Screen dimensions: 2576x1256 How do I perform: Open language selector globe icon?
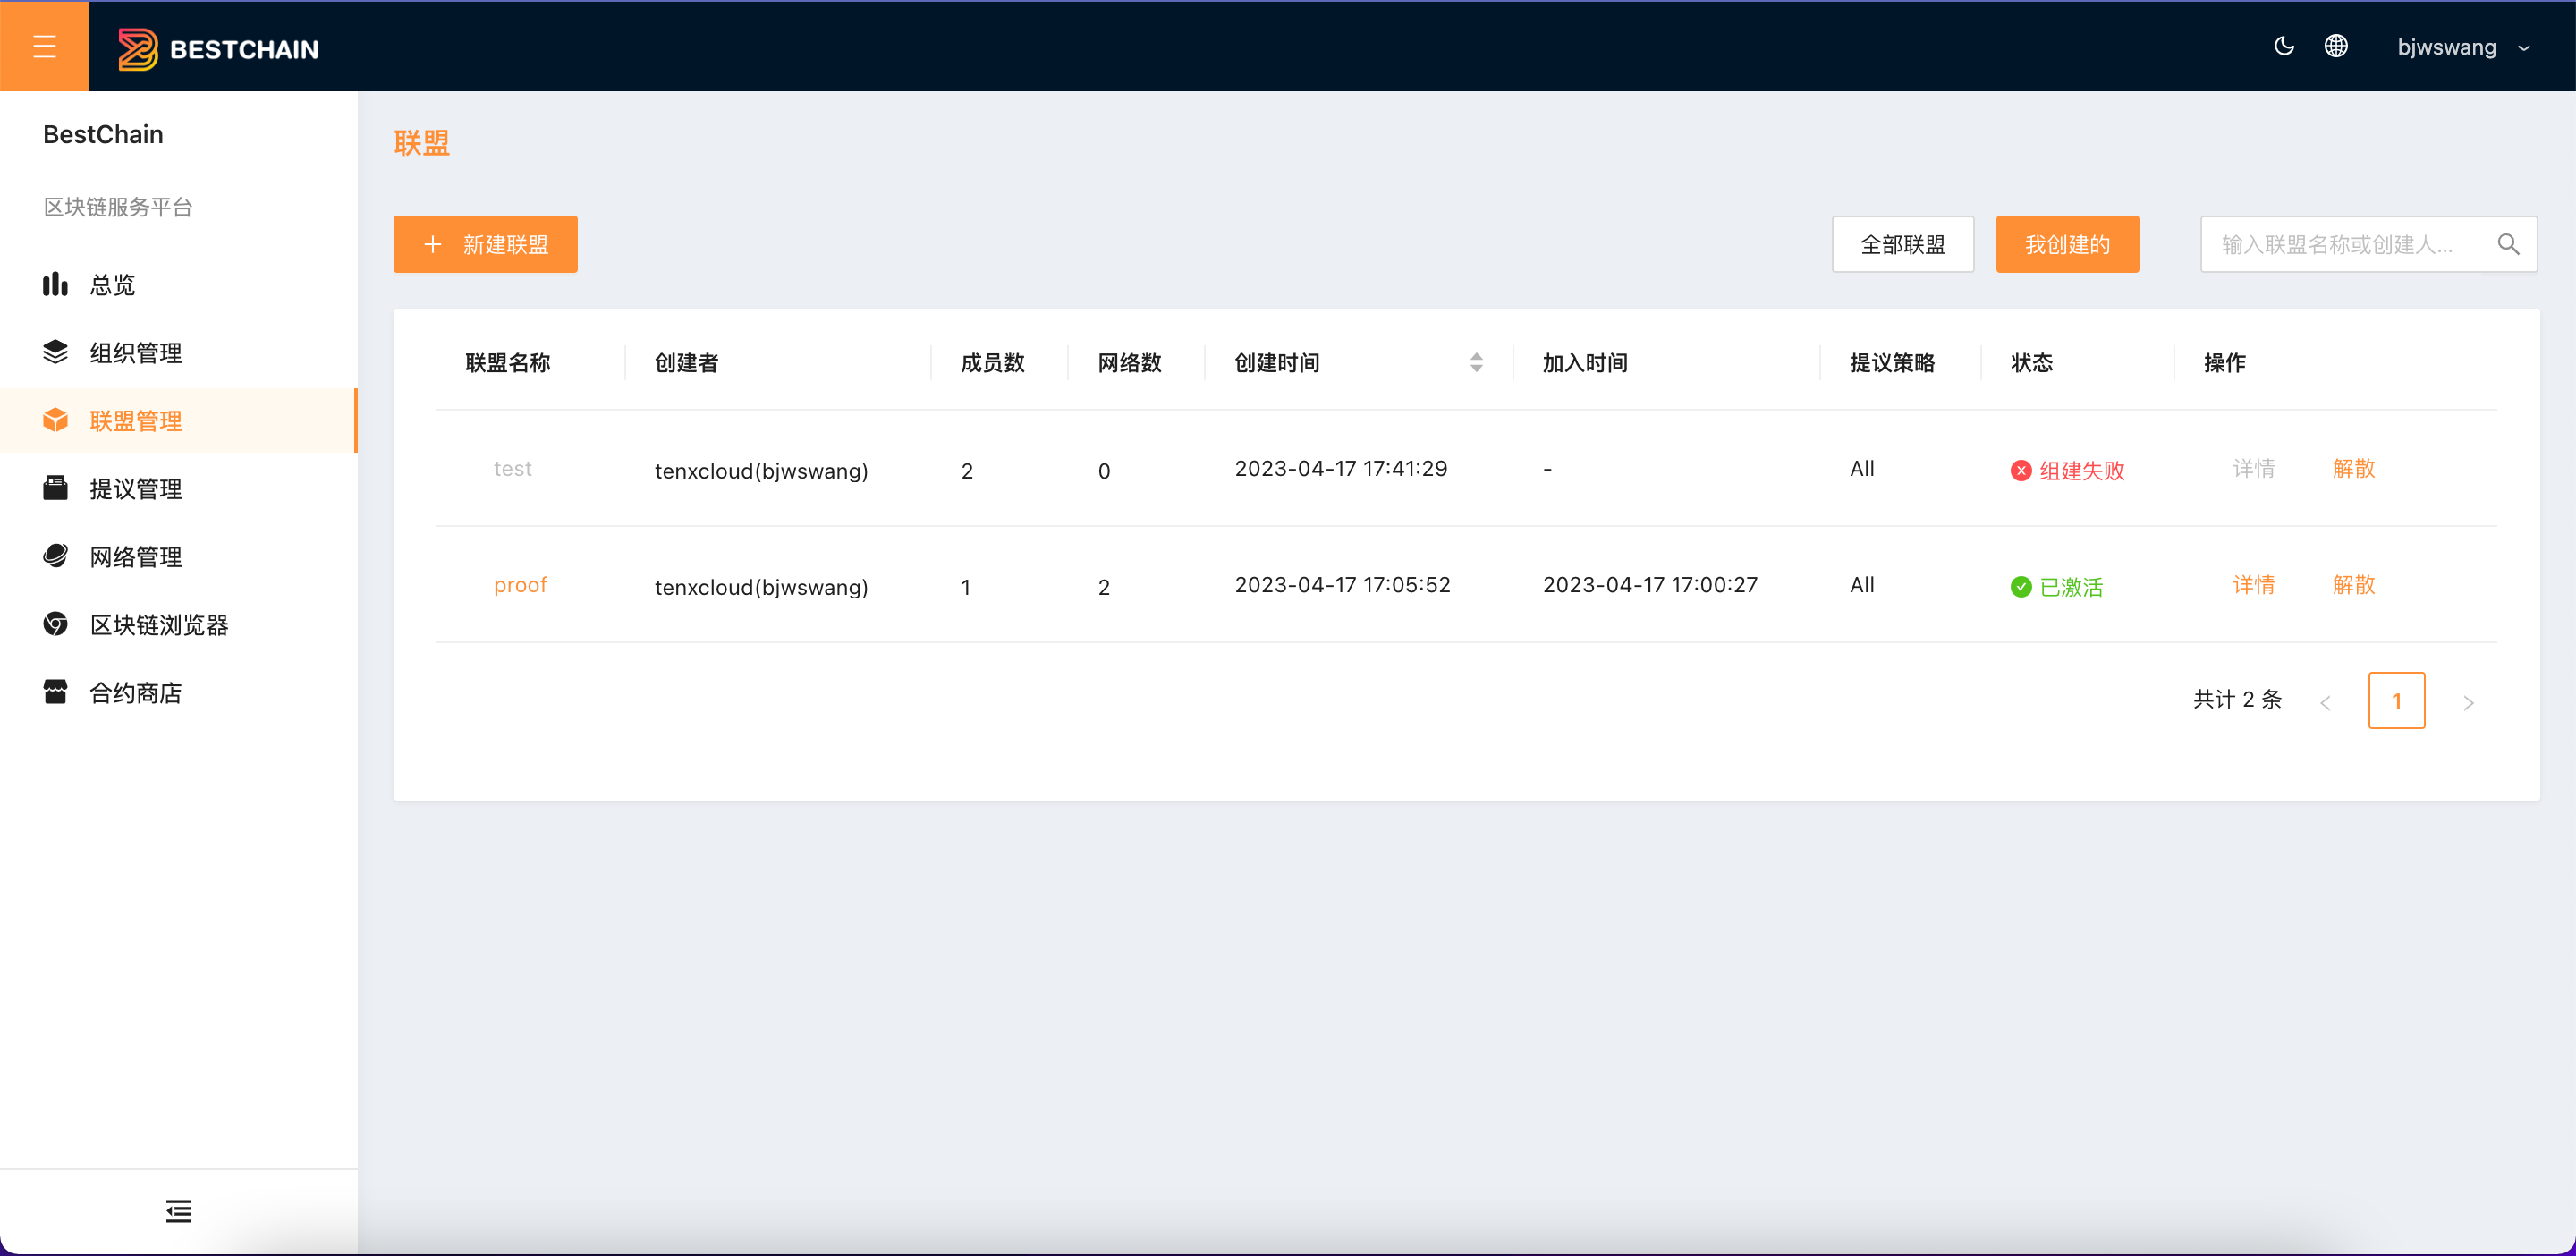coord(2336,46)
